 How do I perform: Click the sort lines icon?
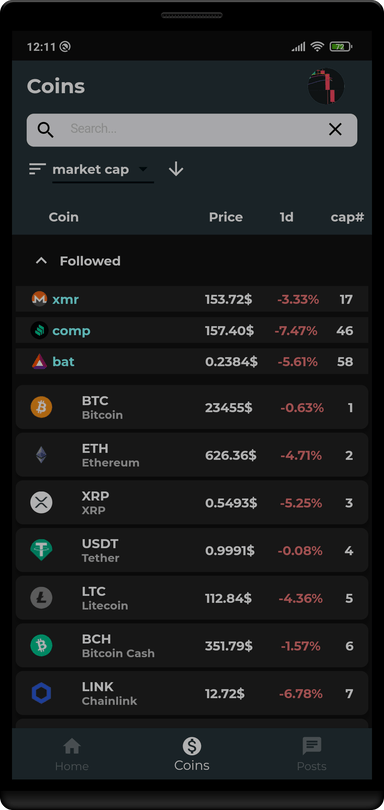click(37, 169)
